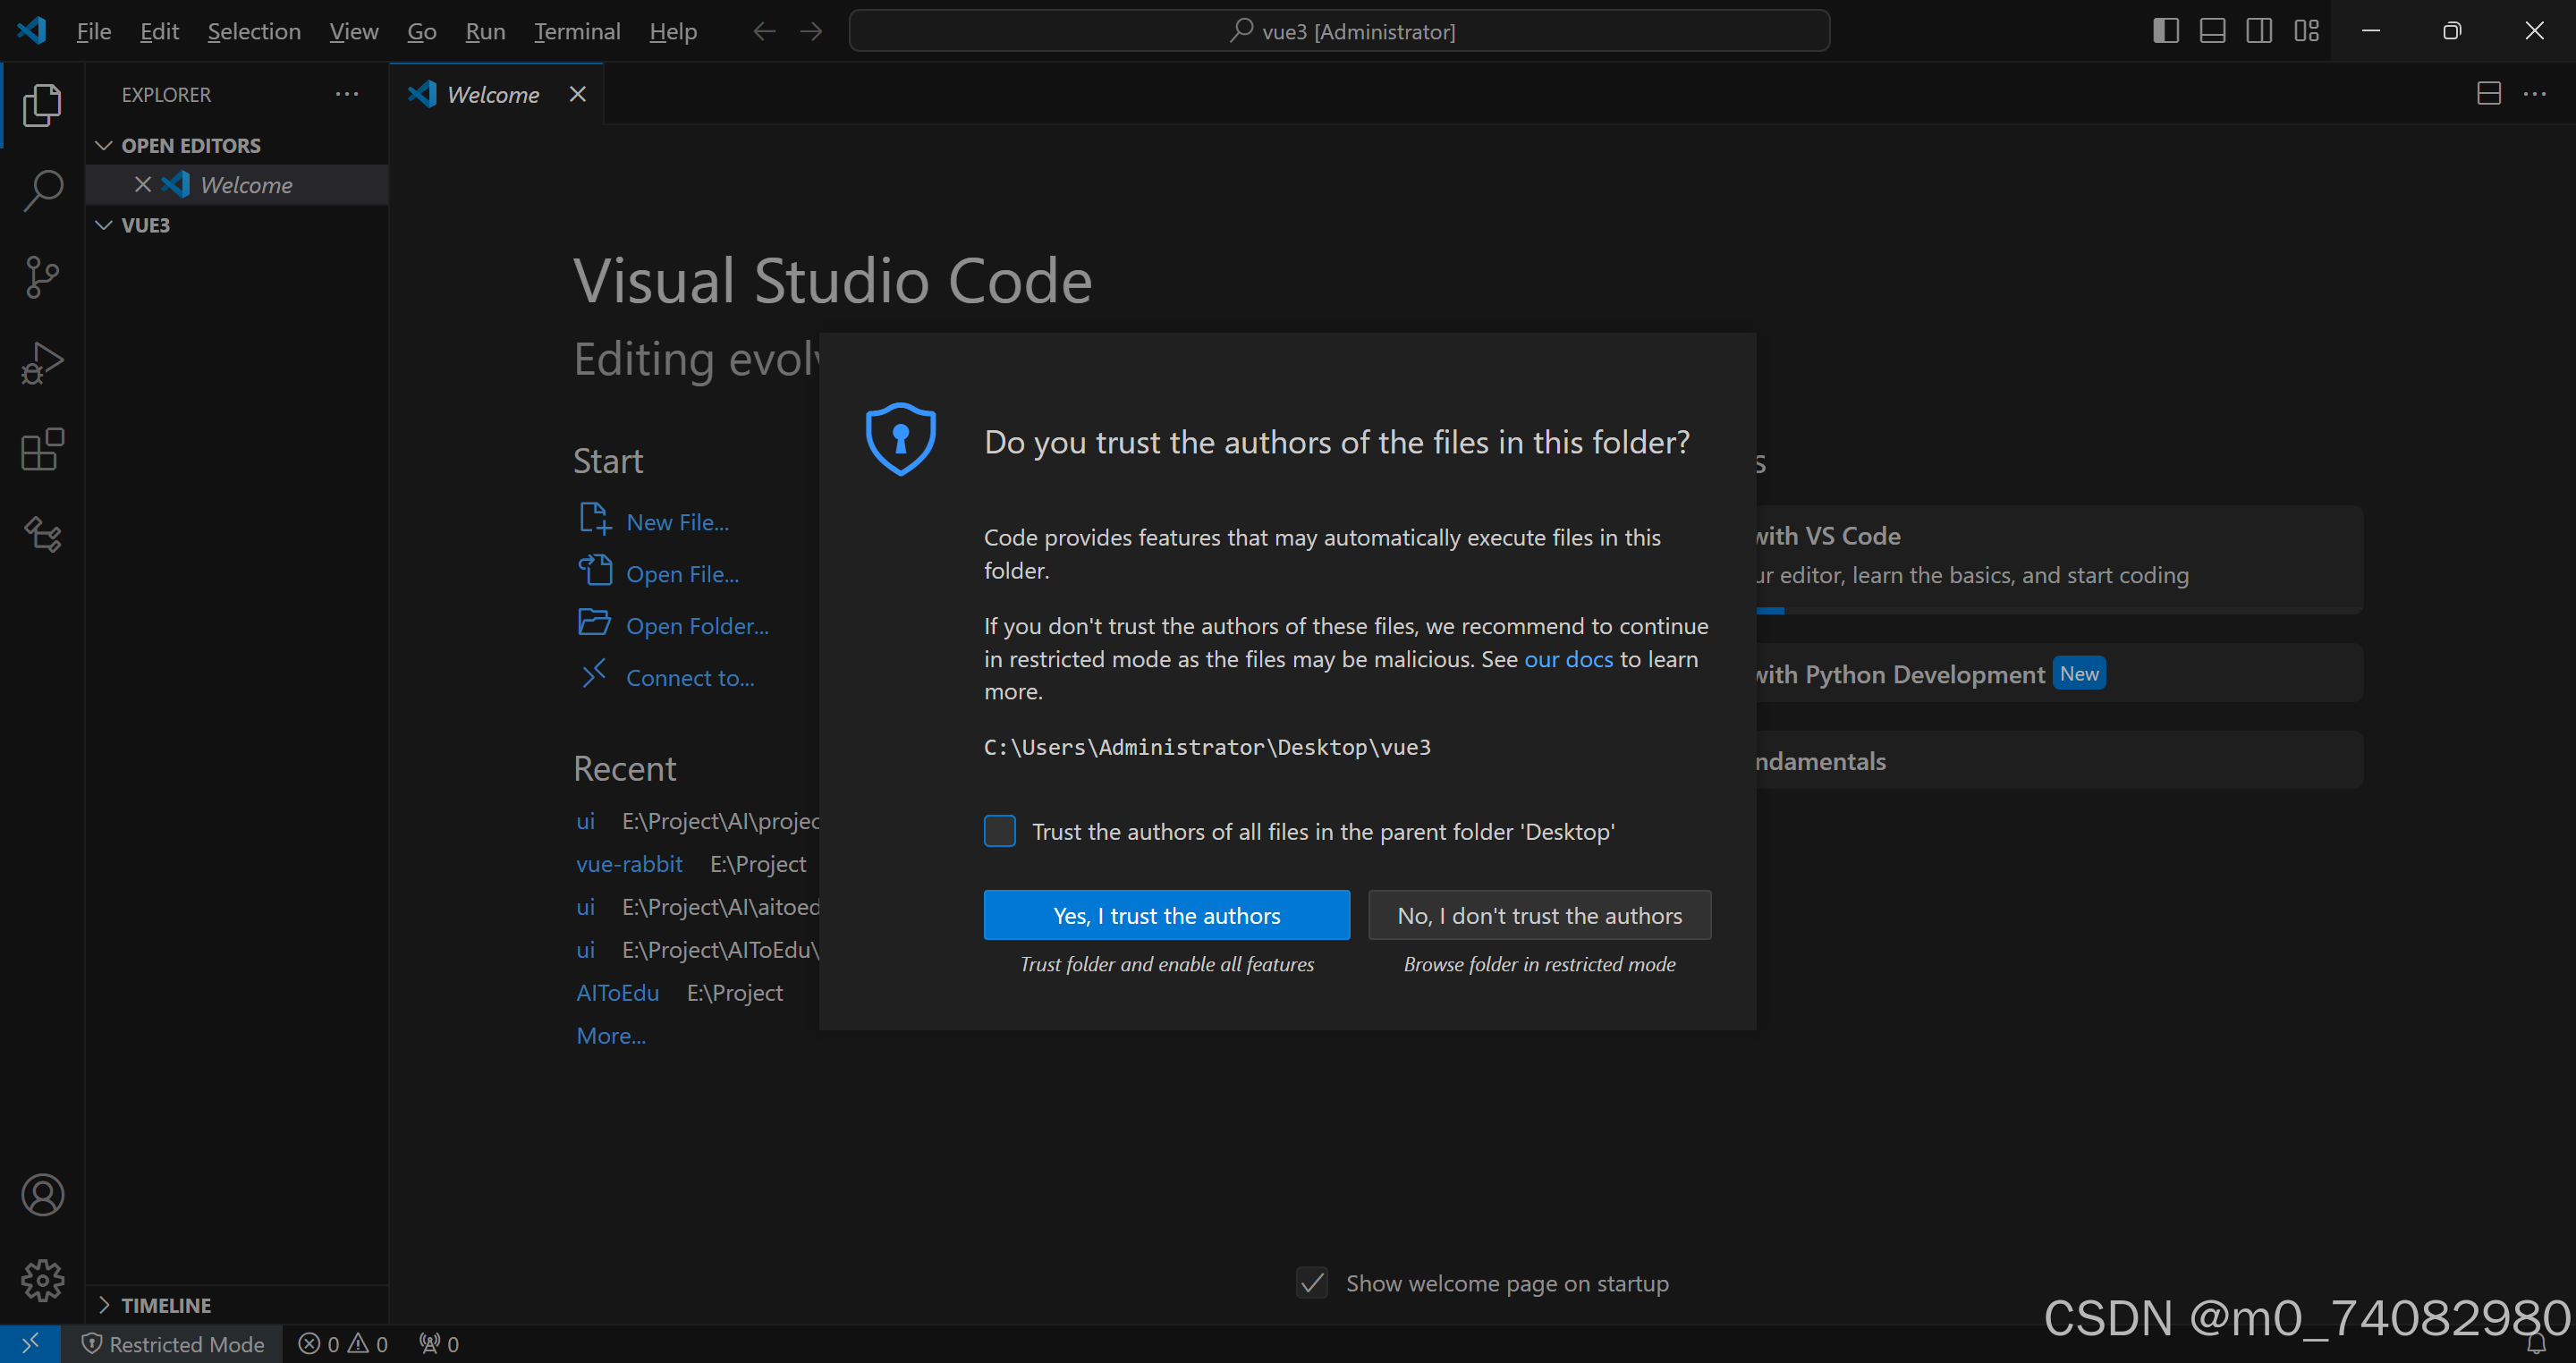Open the Source Control view
The height and width of the screenshot is (1363, 2576).
pyautogui.click(x=42, y=277)
